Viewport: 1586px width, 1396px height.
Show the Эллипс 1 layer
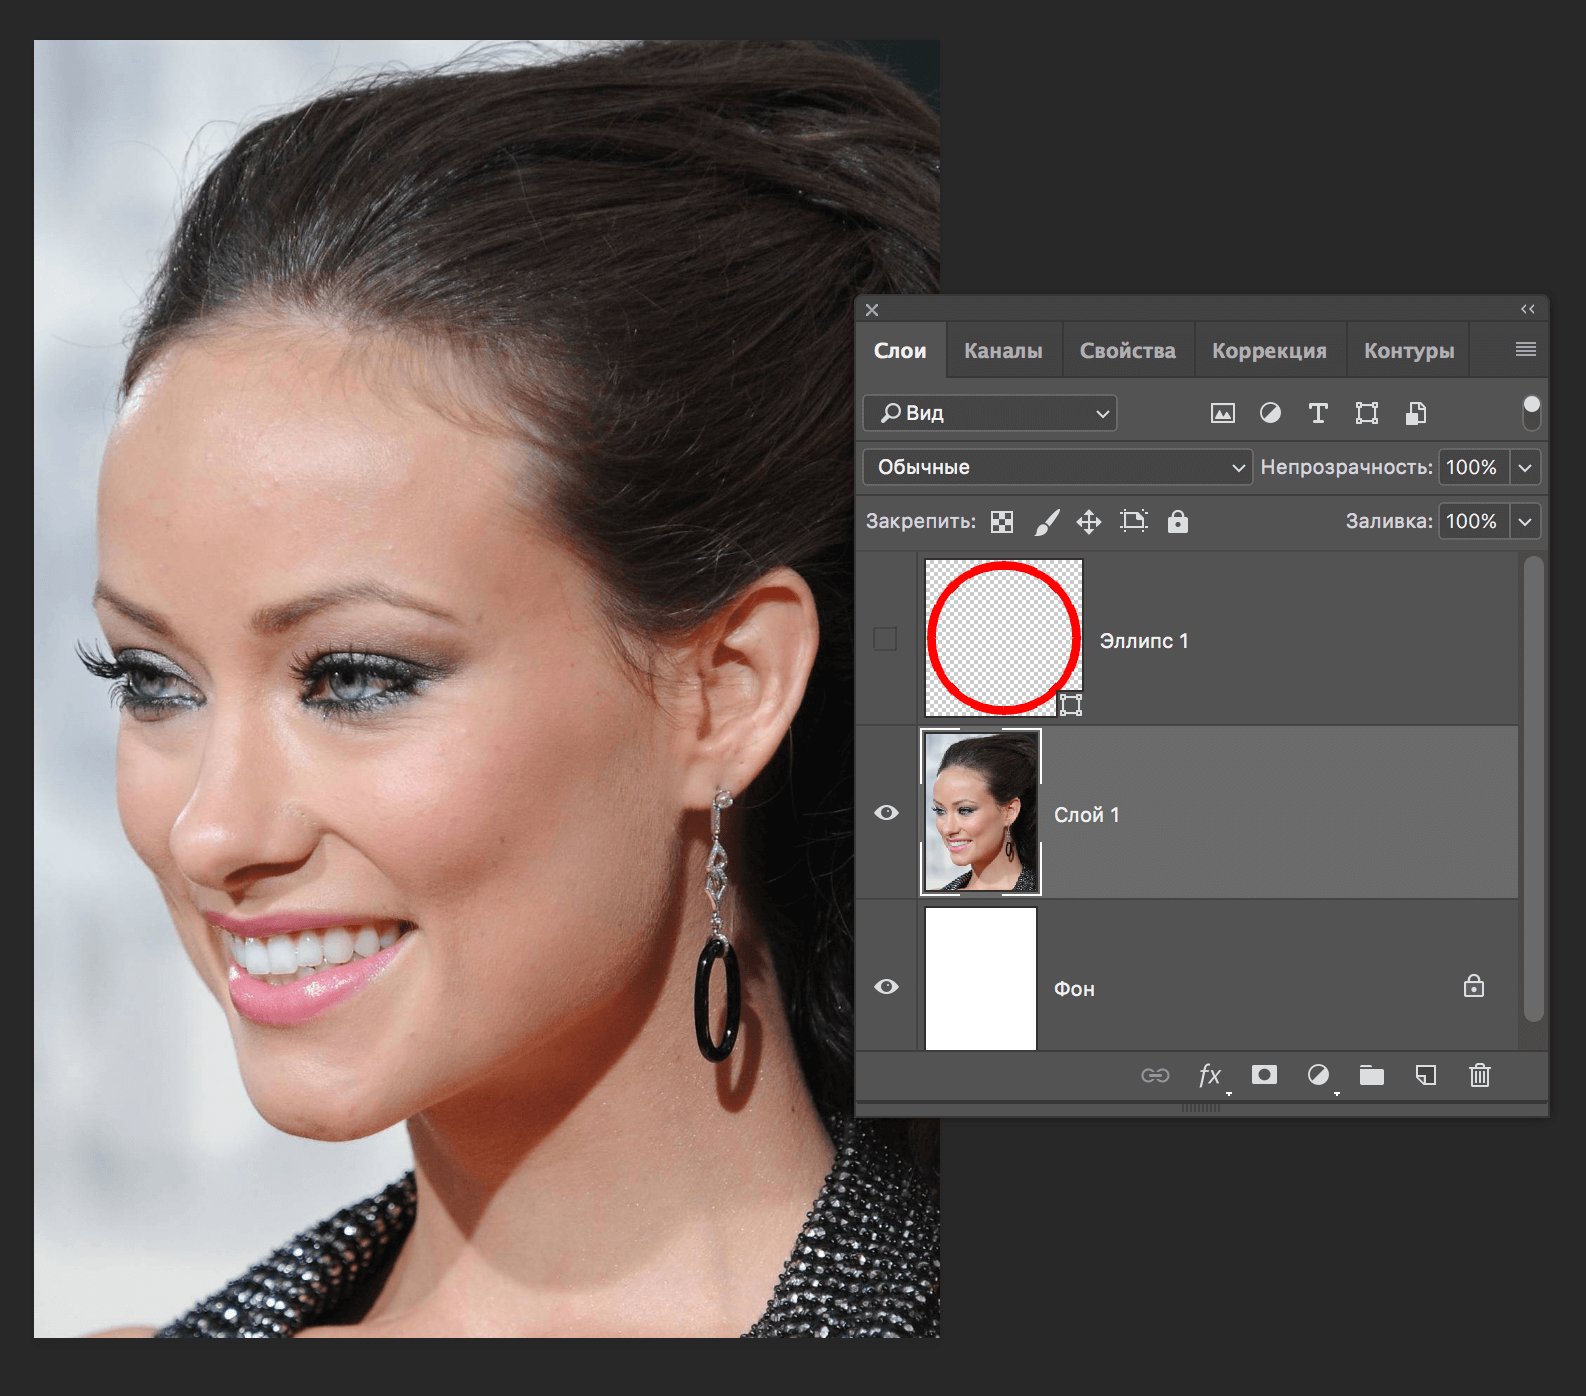[885, 639]
